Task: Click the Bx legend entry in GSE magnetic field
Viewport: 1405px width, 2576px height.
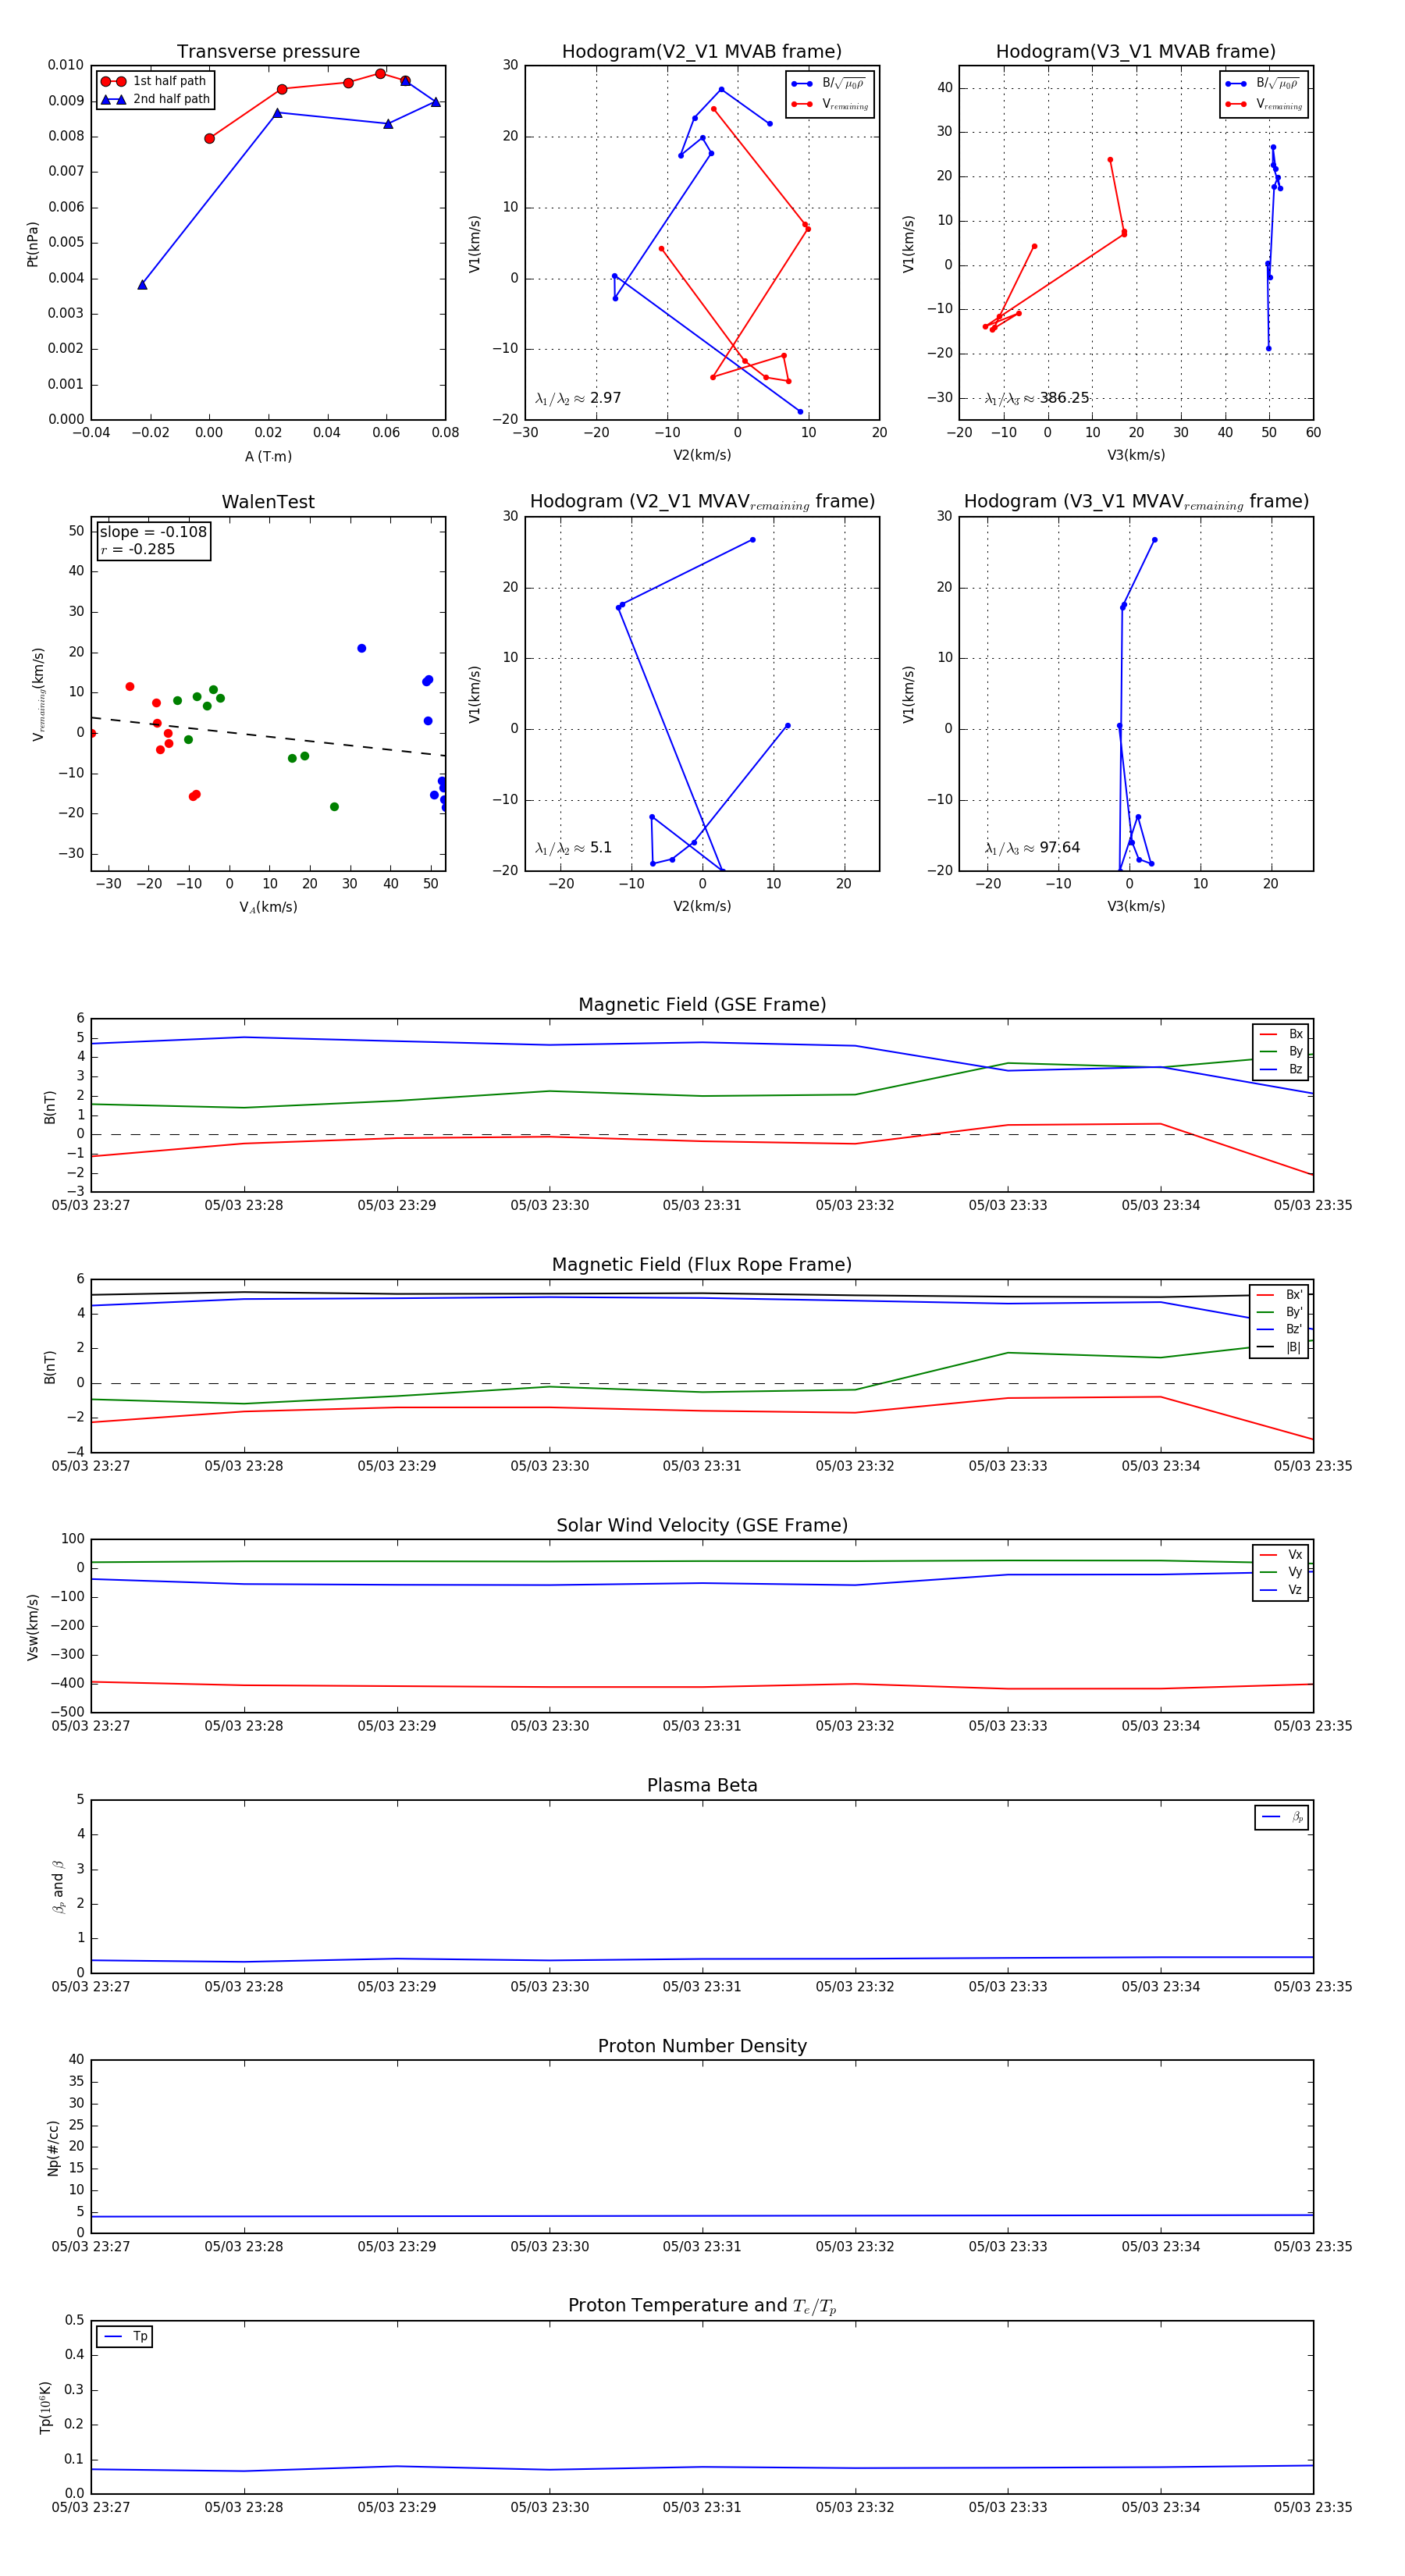Action: coord(1281,1034)
